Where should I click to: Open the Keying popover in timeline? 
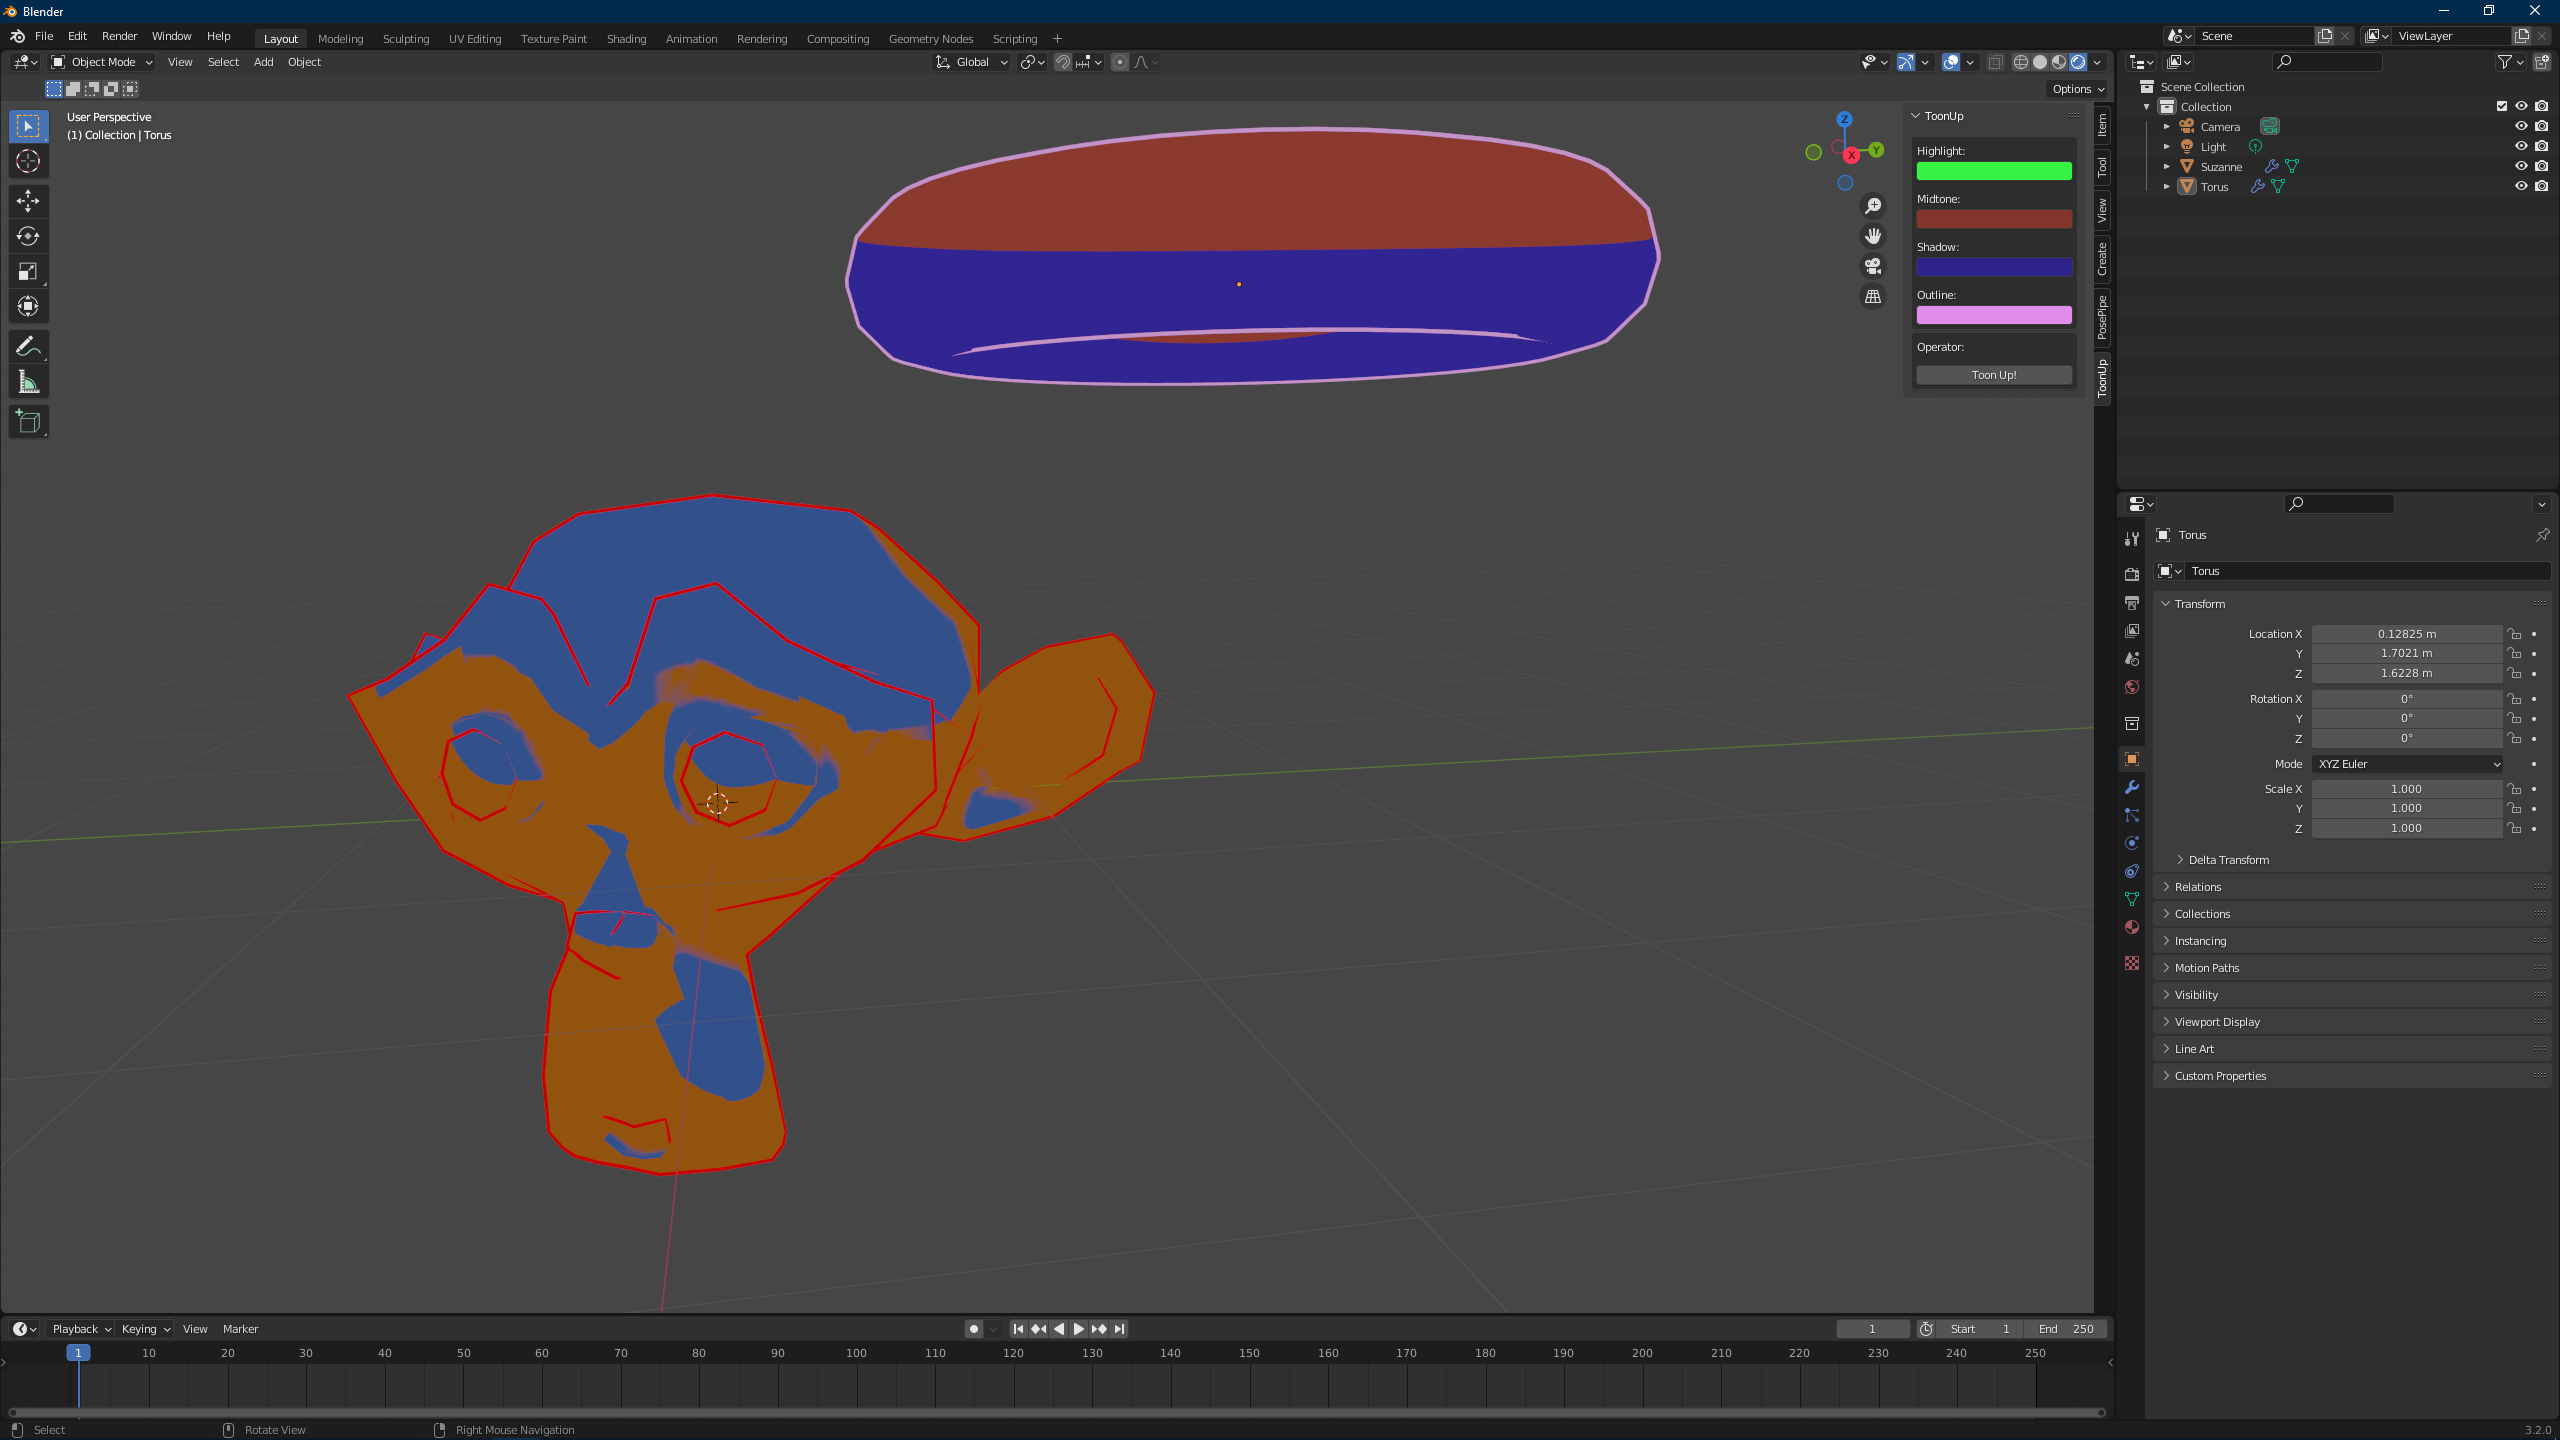pyautogui.click(x=145, y=1329)
